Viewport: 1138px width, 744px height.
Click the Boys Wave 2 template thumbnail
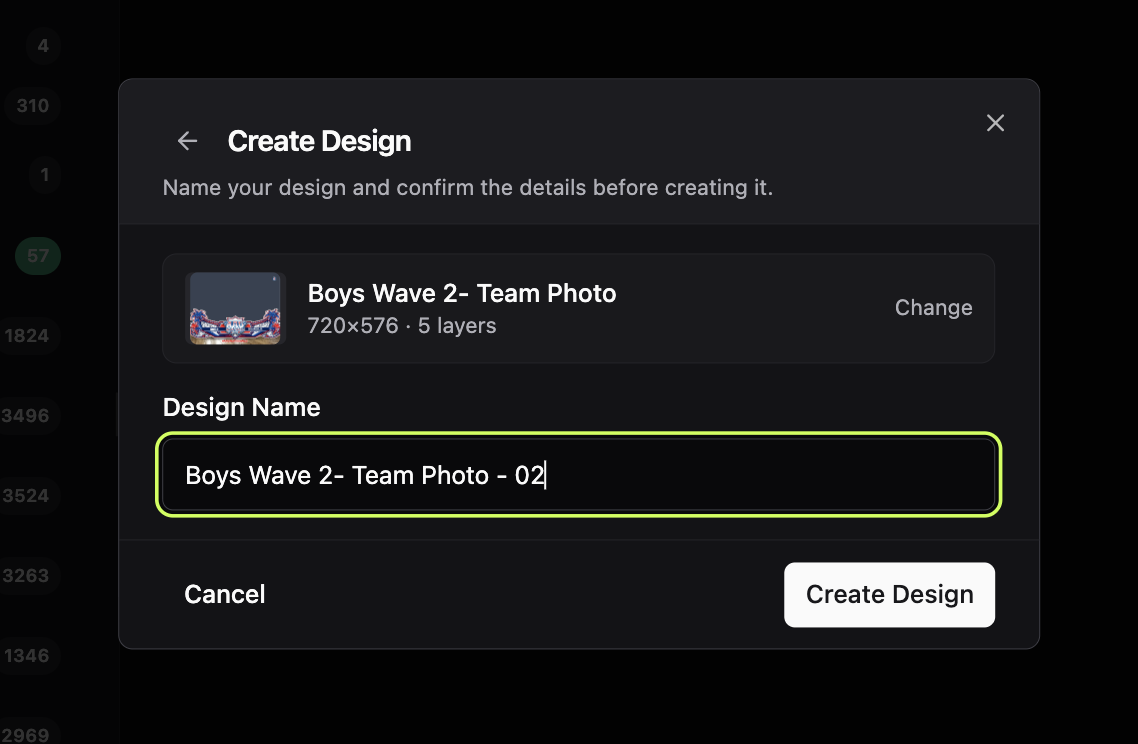(x=235, y=308)
